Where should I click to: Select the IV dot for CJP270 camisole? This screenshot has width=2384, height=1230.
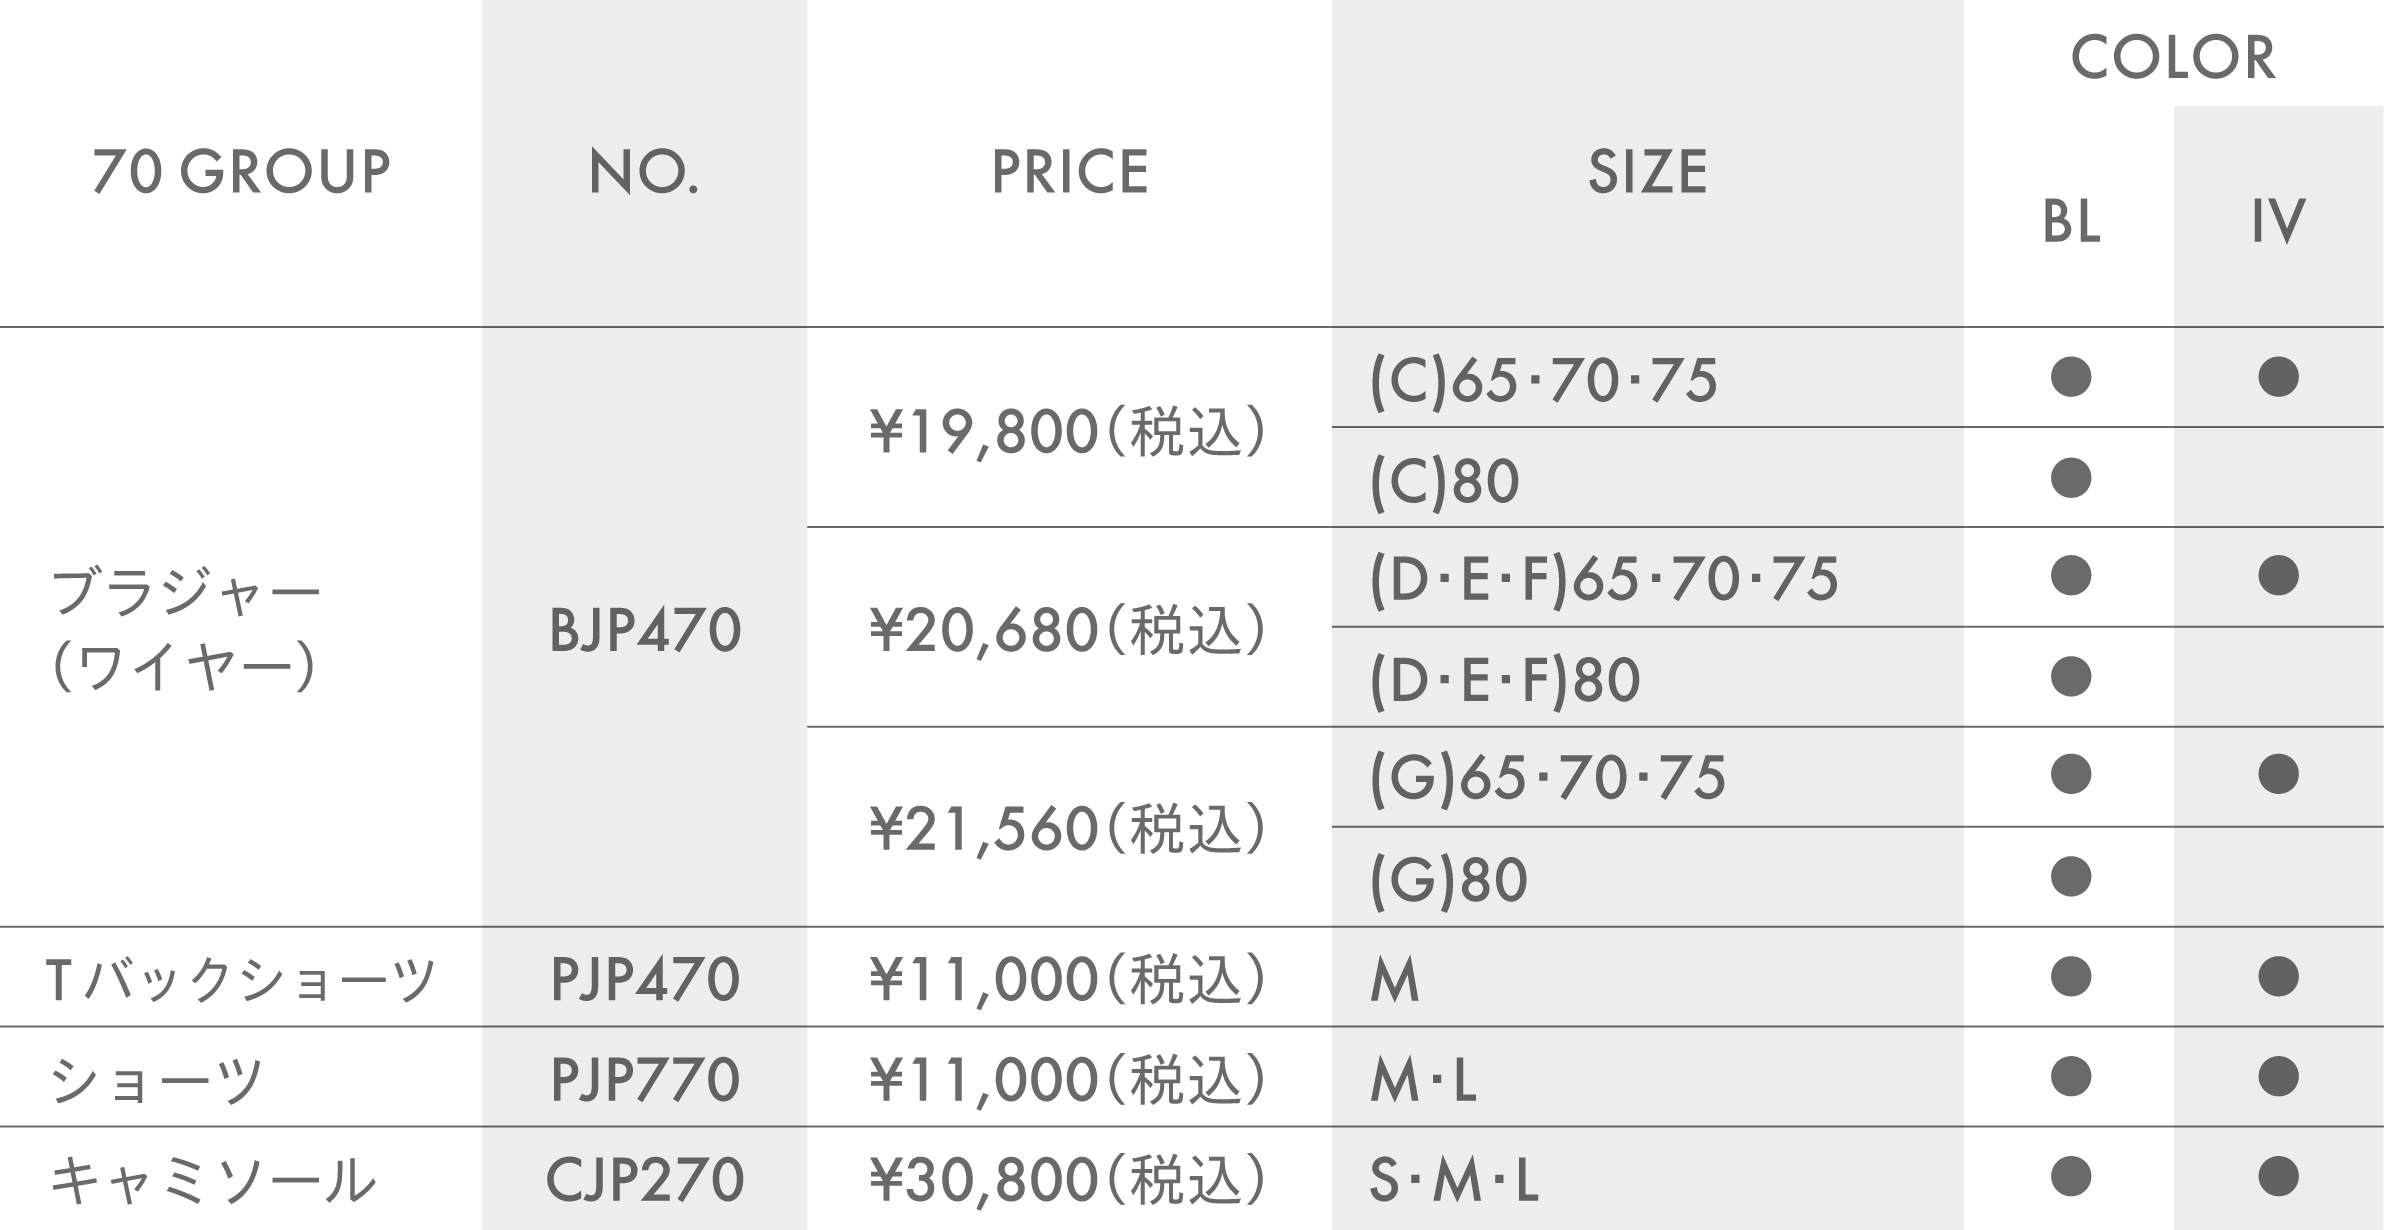point(2278,1176)
